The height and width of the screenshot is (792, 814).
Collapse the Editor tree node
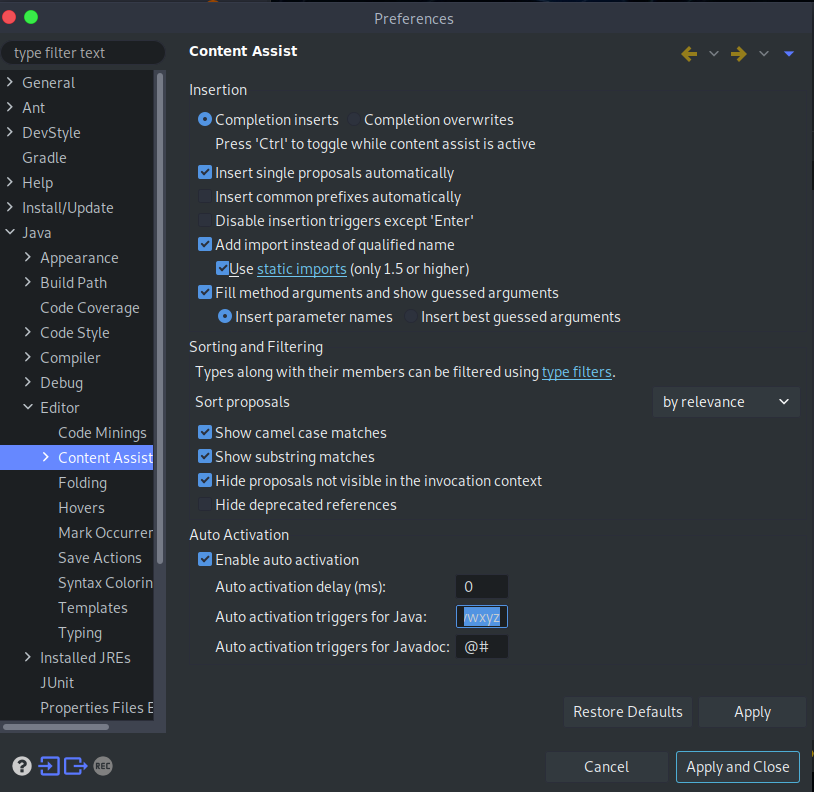click(28, 408)
